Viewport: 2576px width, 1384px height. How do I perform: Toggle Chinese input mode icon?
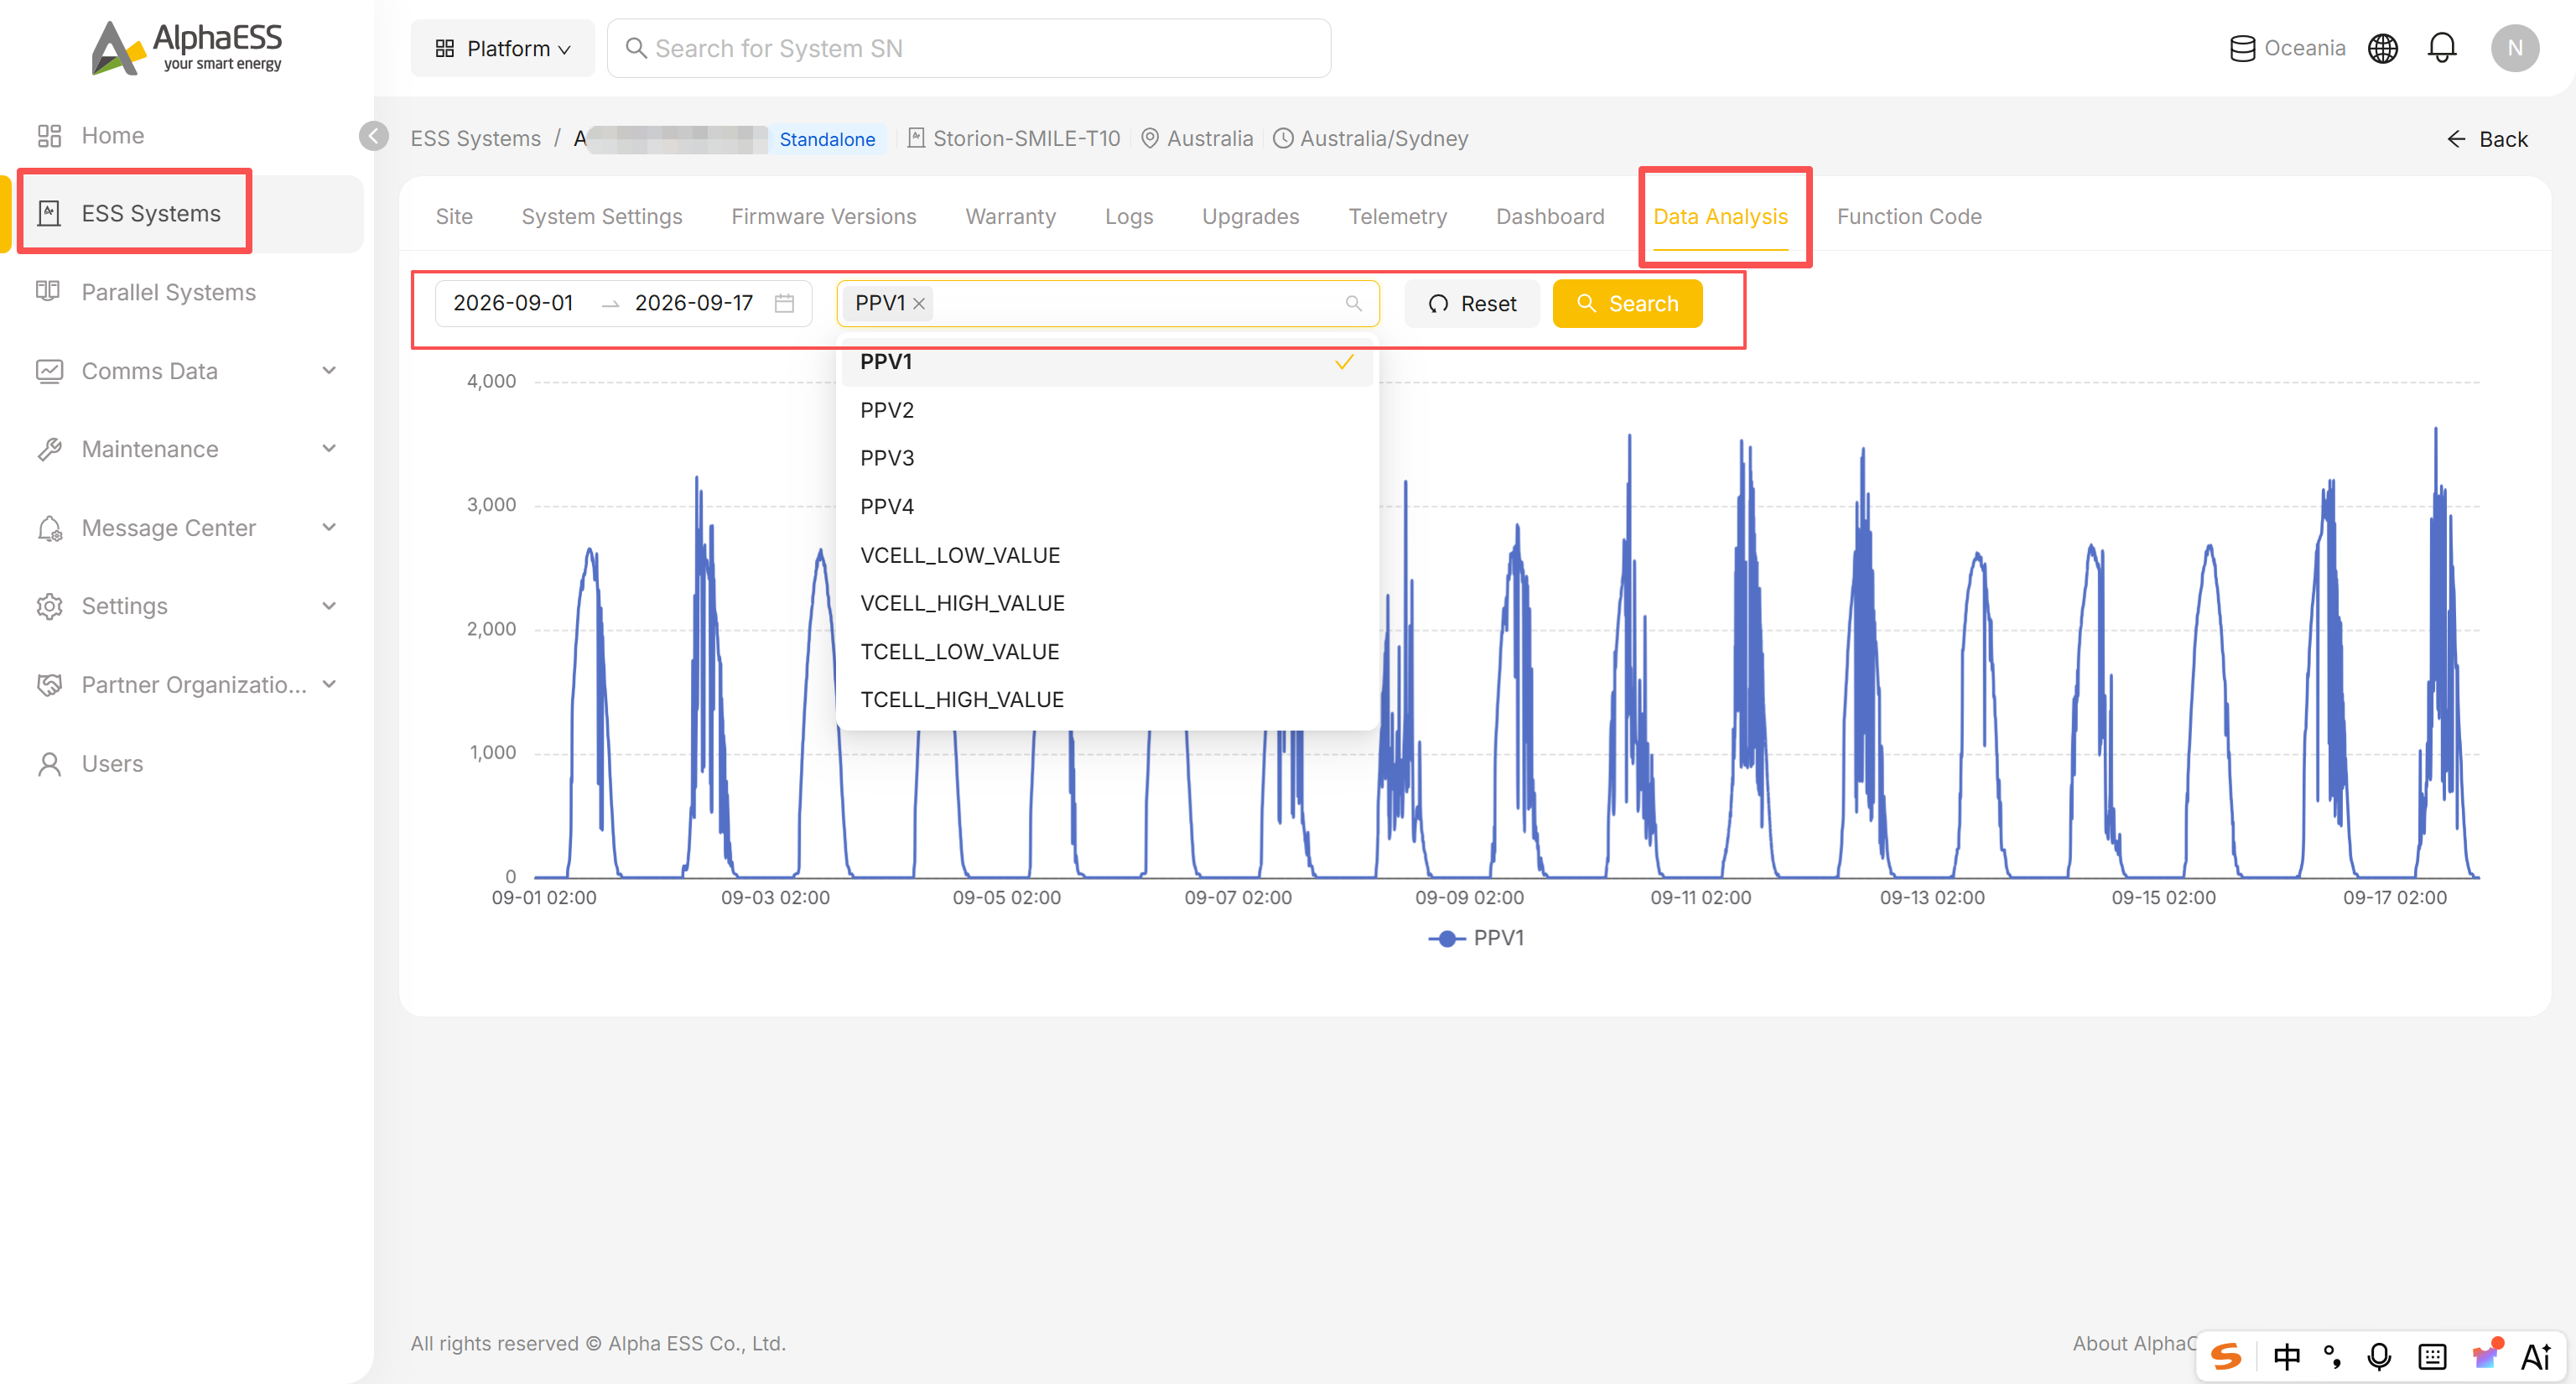(2286, 1356)
